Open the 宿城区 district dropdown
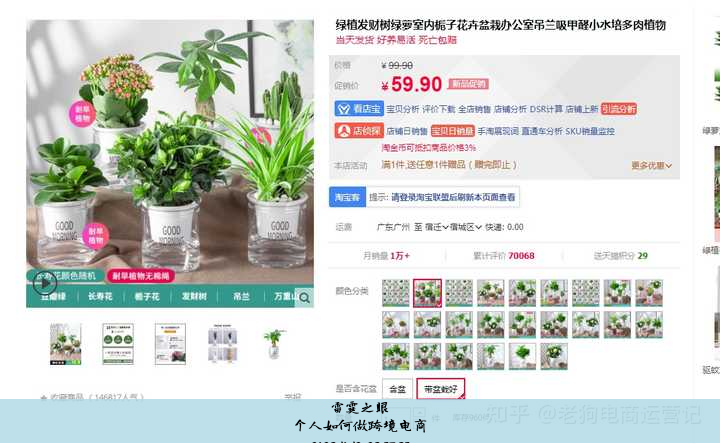The image size is (720, 444). pyautogui.click(x=465, y=227)
